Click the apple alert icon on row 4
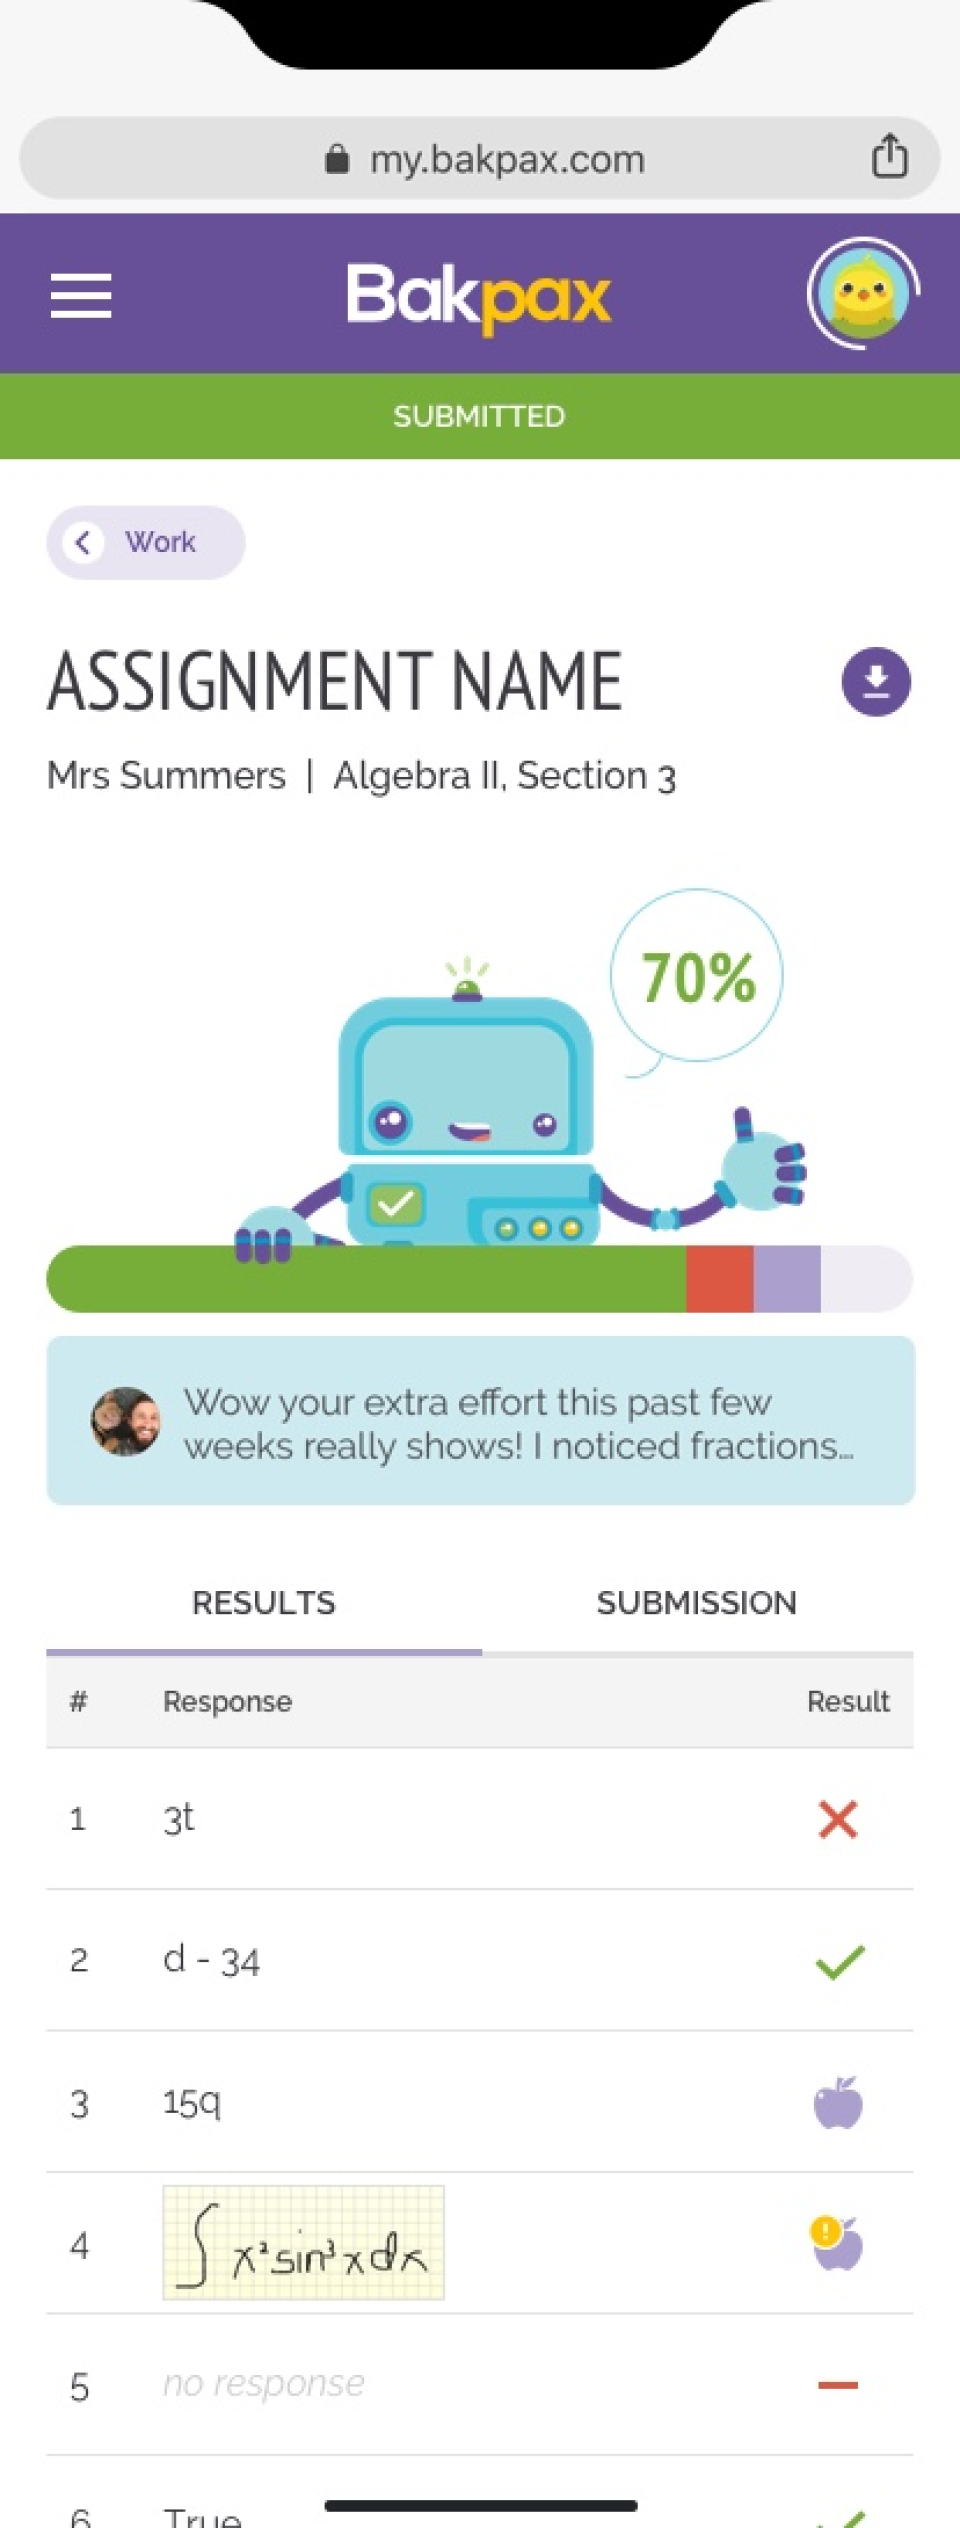 [836, 2245]
